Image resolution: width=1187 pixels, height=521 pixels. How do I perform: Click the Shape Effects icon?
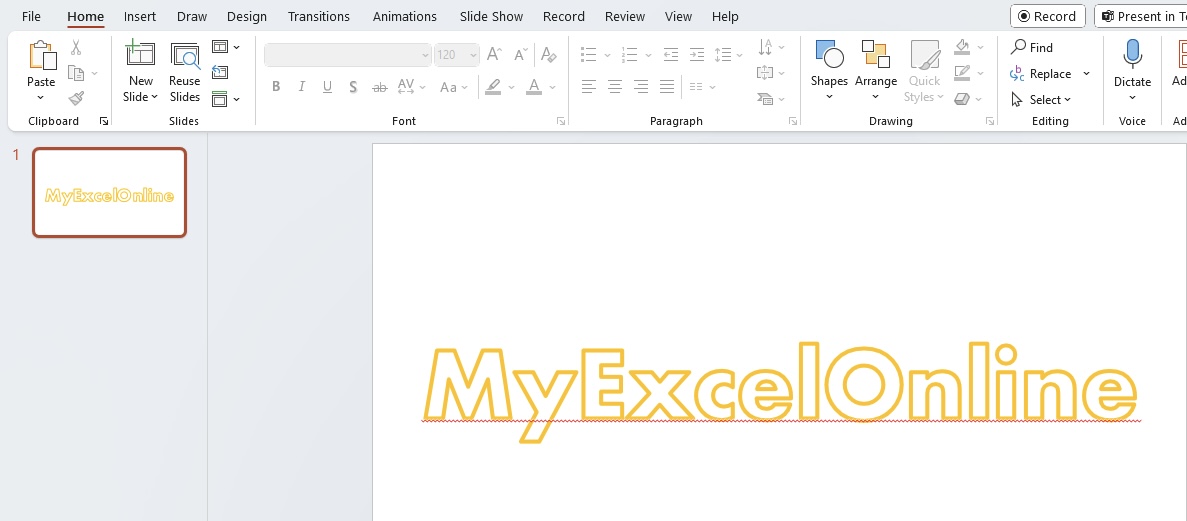(962, 98)
